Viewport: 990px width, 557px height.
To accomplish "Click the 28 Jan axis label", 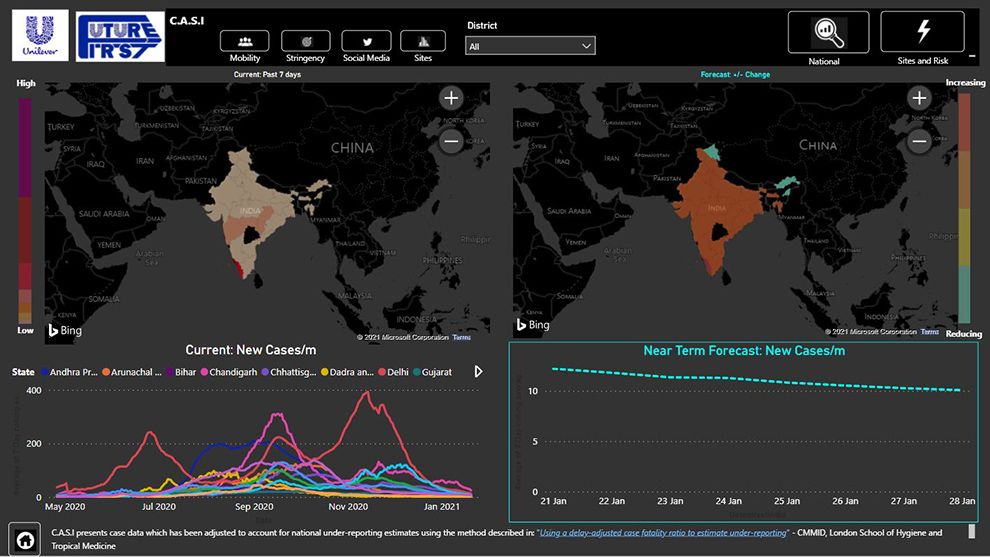I will pyautogui.click(x=962, y=501).
